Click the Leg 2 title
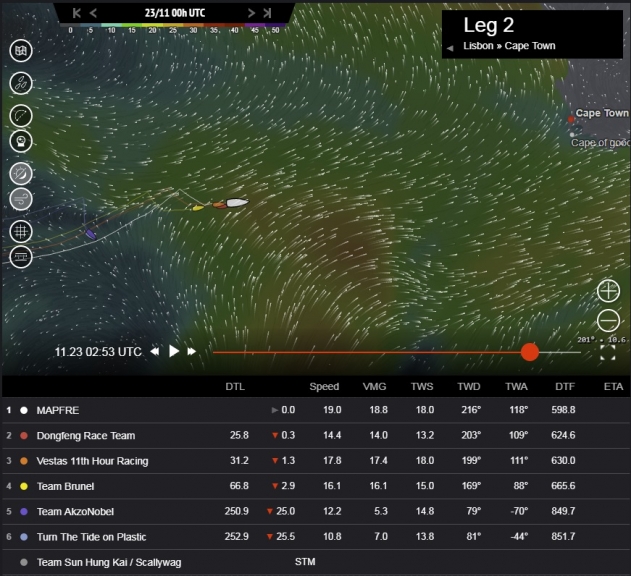Viewport: 631px width, 576px height. coord(489,25)
